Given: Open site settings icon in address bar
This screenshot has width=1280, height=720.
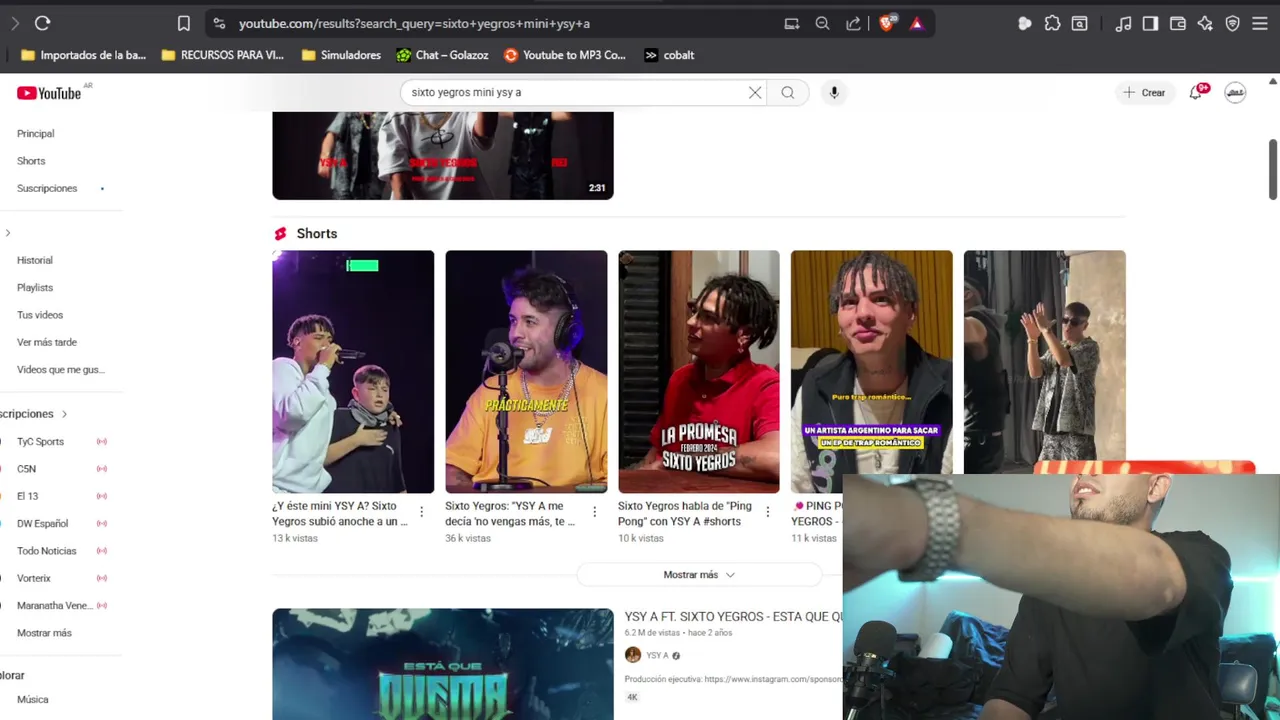Looking at the screenshot, I should point(219,23).
